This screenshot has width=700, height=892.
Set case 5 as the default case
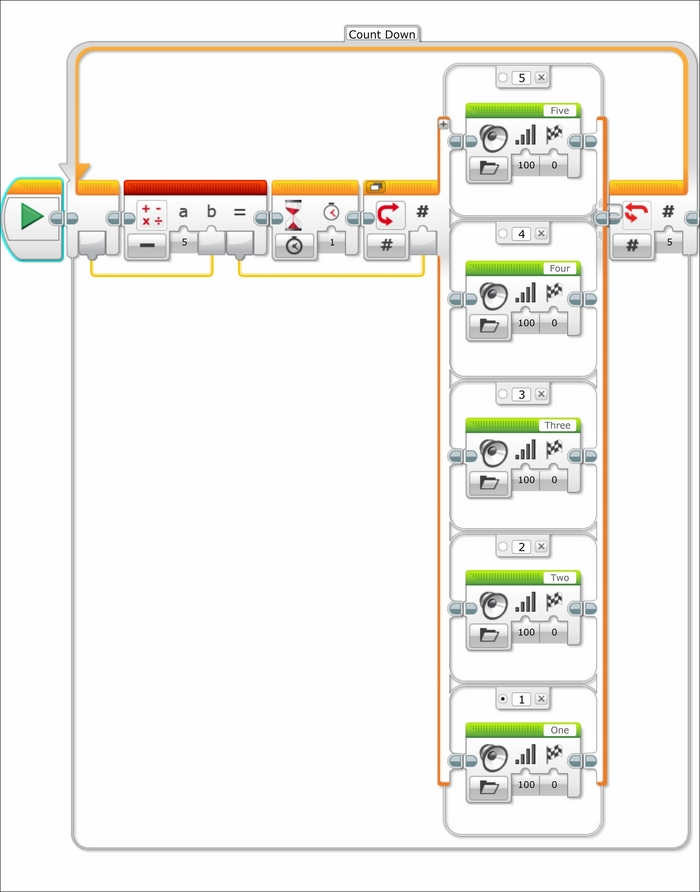(x=503, y=77)
